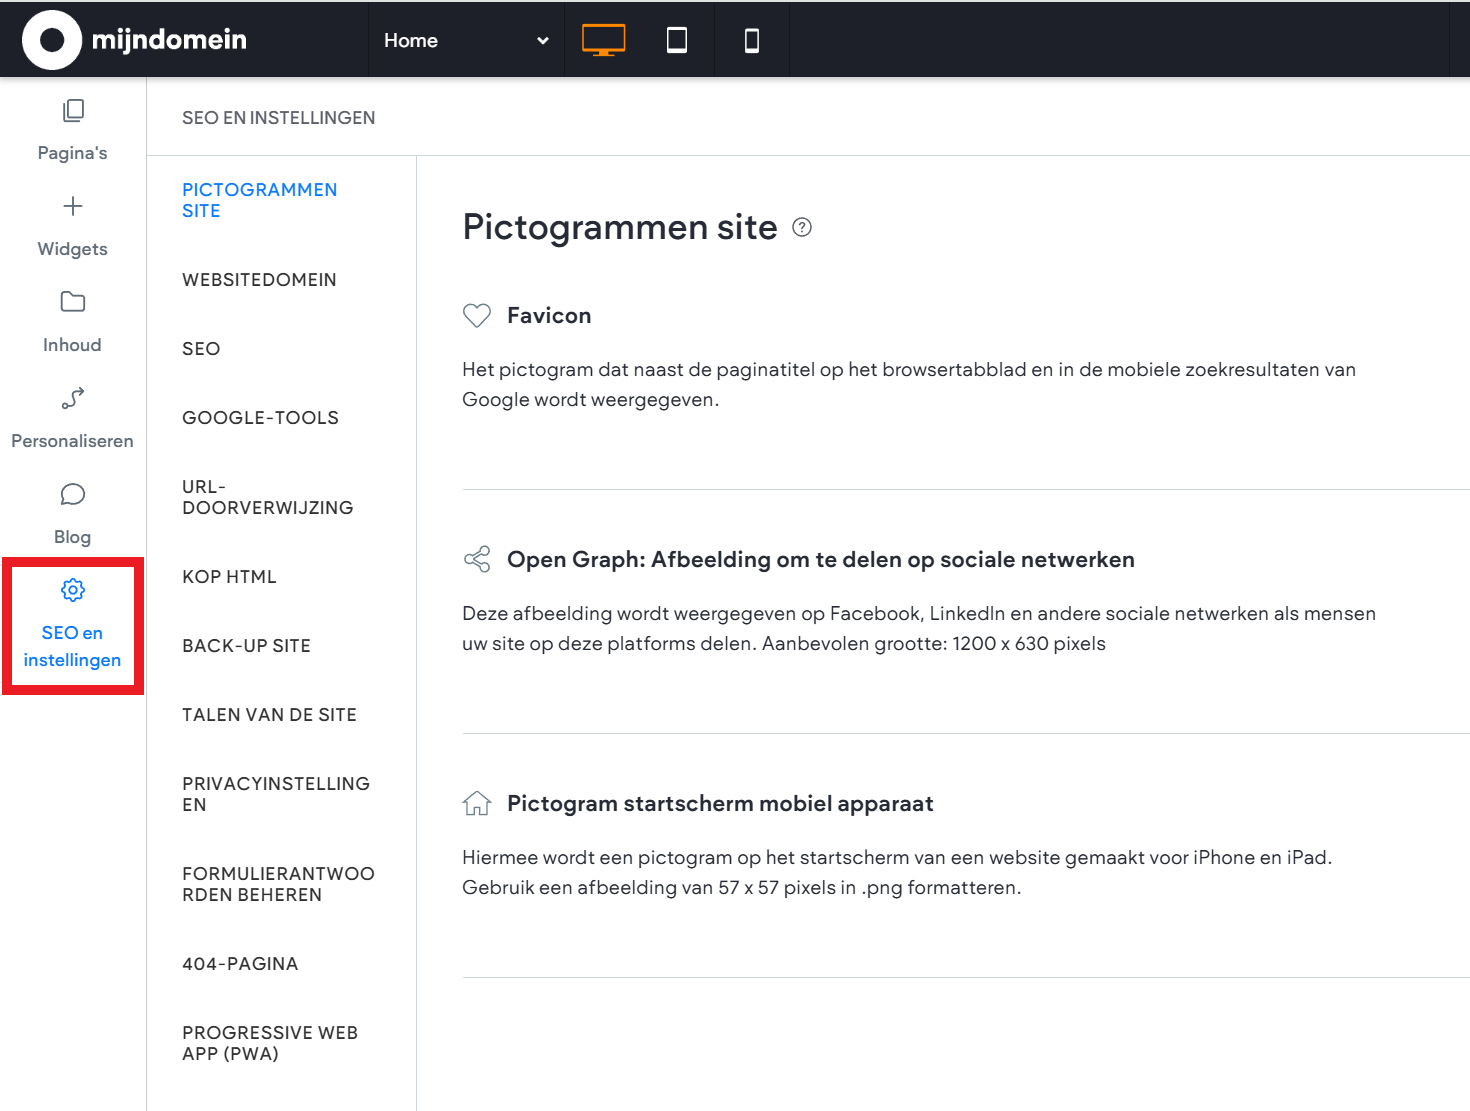The image size is (1470, 1111).
Task: Open the Back-up site section
Action: tap(246, 646)
